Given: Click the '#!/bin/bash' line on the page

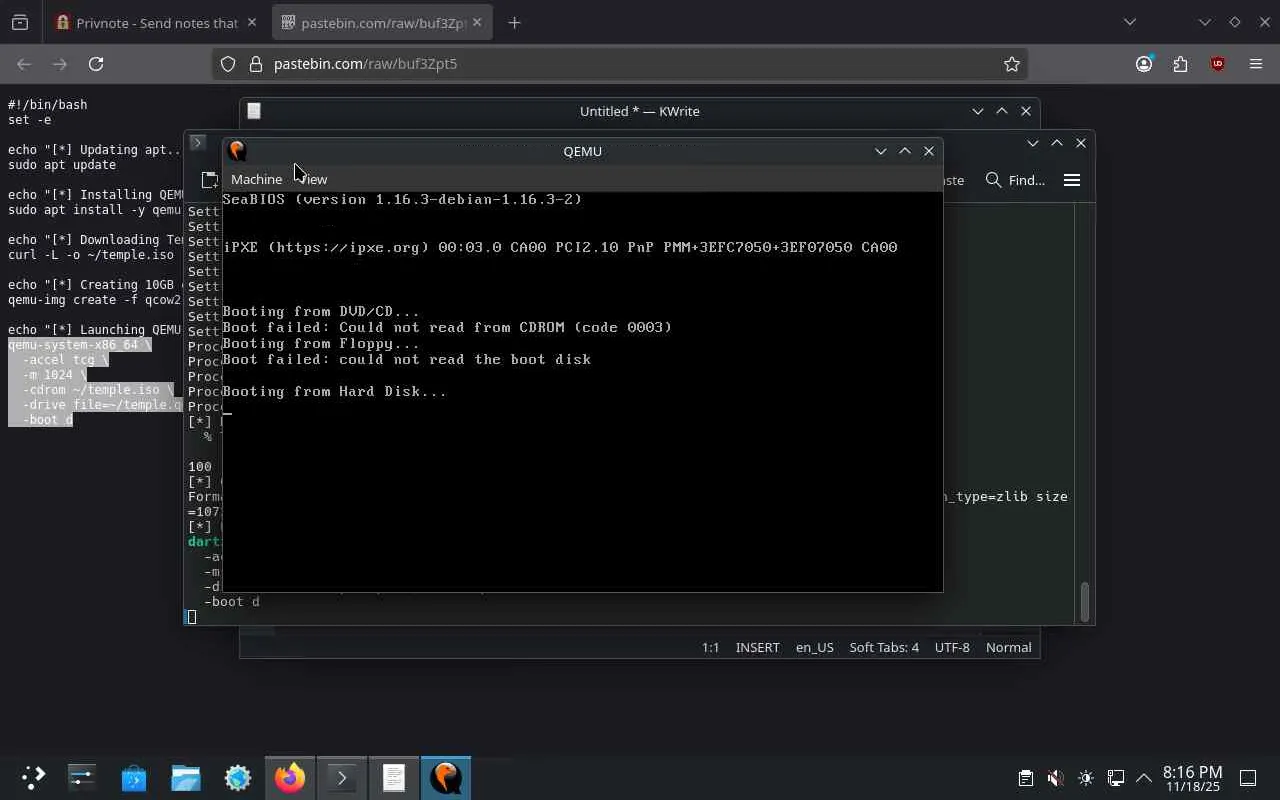Looking at the screenshot, I should click(47, 105).
